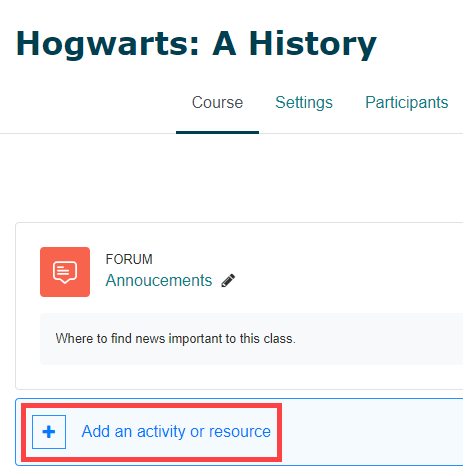Click the blue plus icon
463x475 pixels.
click(x=49, y=432)
